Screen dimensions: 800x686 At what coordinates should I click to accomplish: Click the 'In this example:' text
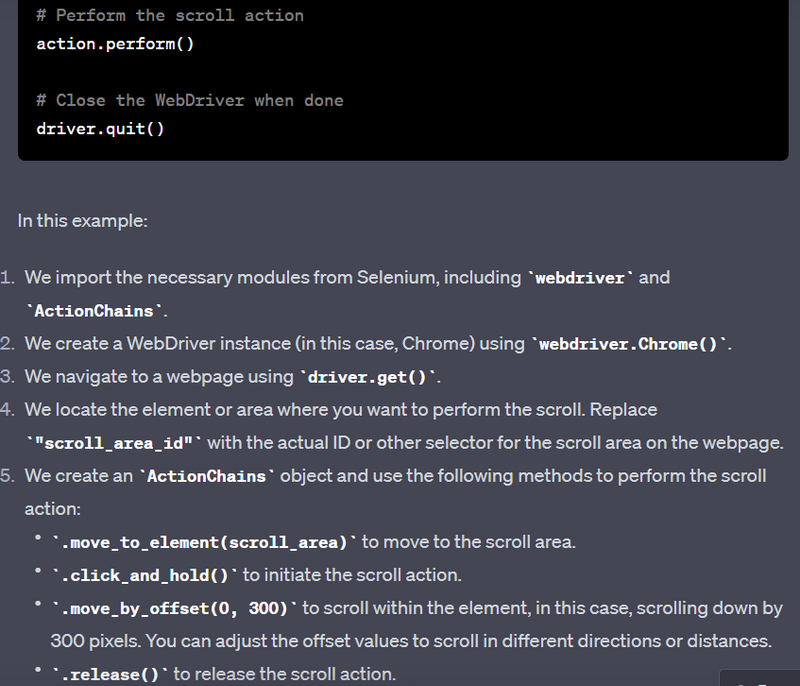pos(83,221)
